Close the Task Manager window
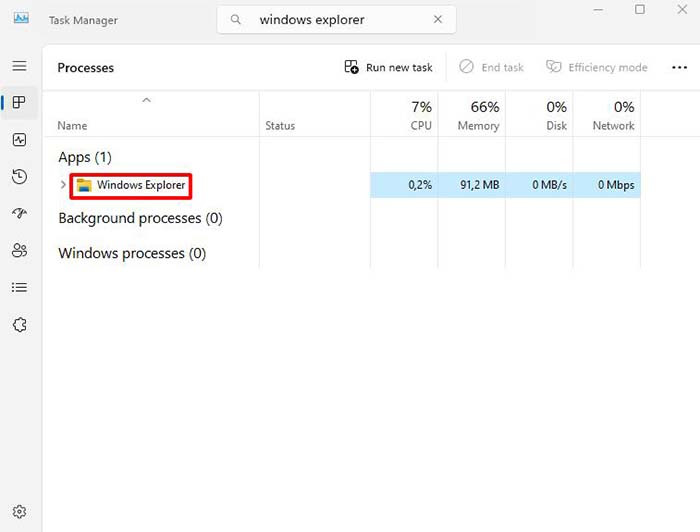700x532 pixels. click(682, 9)
